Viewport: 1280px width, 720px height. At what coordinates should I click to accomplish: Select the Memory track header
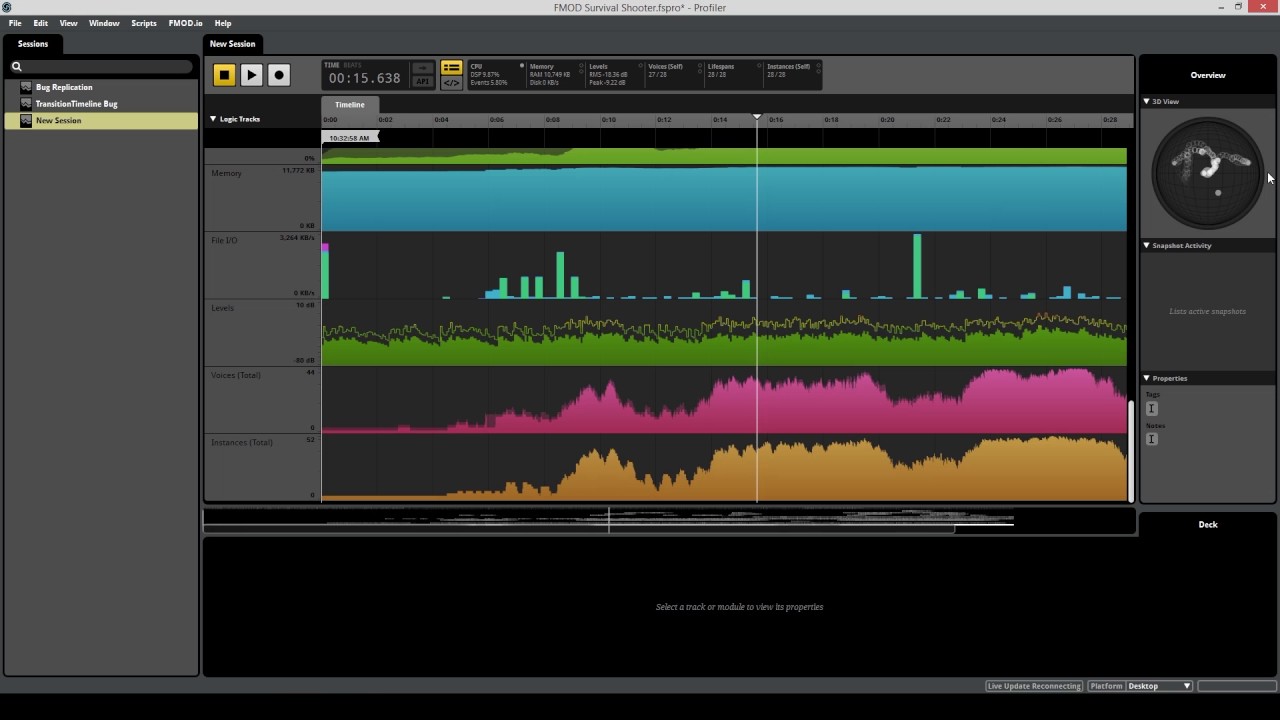point(263,198)
